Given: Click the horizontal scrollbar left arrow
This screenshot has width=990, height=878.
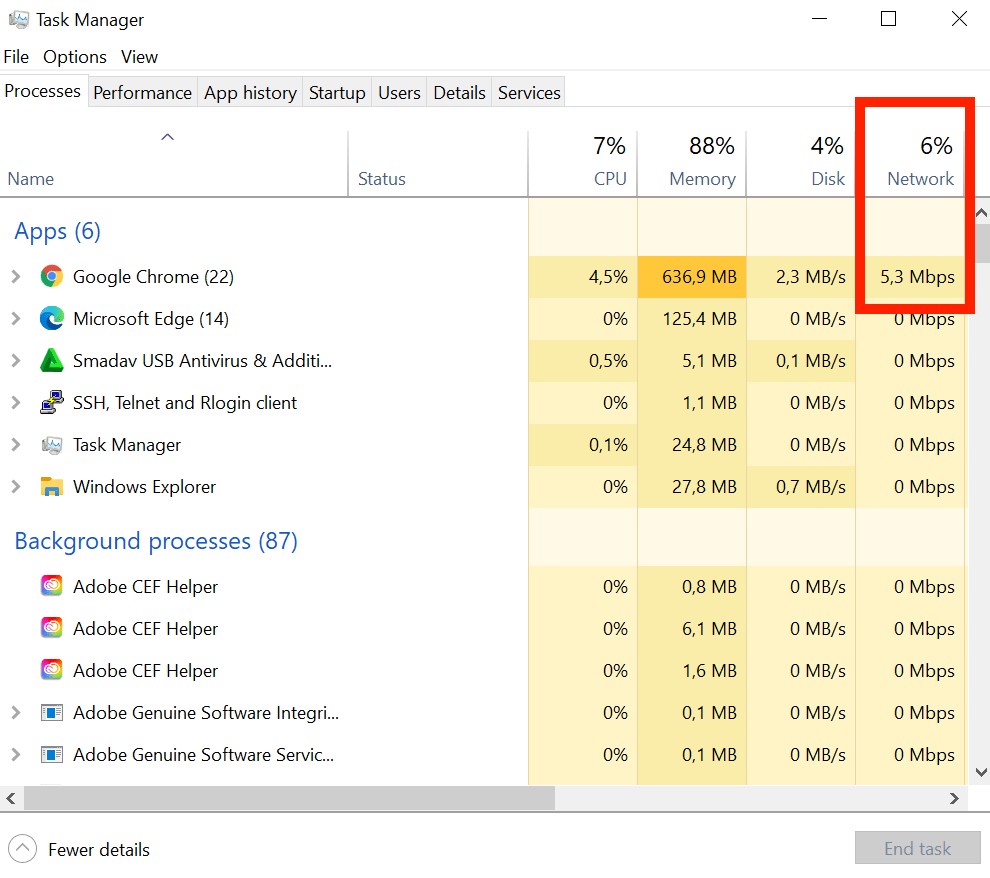Looking at the screenshot, I should tap(11, 798).
